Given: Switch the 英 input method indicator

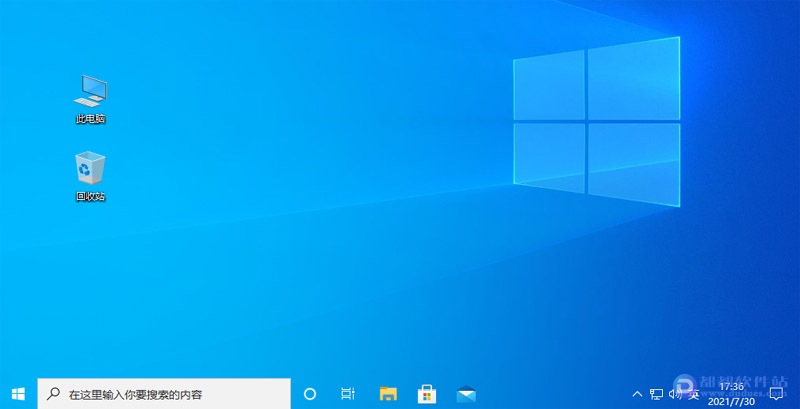Looking at the screenshot, I should click(694, 394).
